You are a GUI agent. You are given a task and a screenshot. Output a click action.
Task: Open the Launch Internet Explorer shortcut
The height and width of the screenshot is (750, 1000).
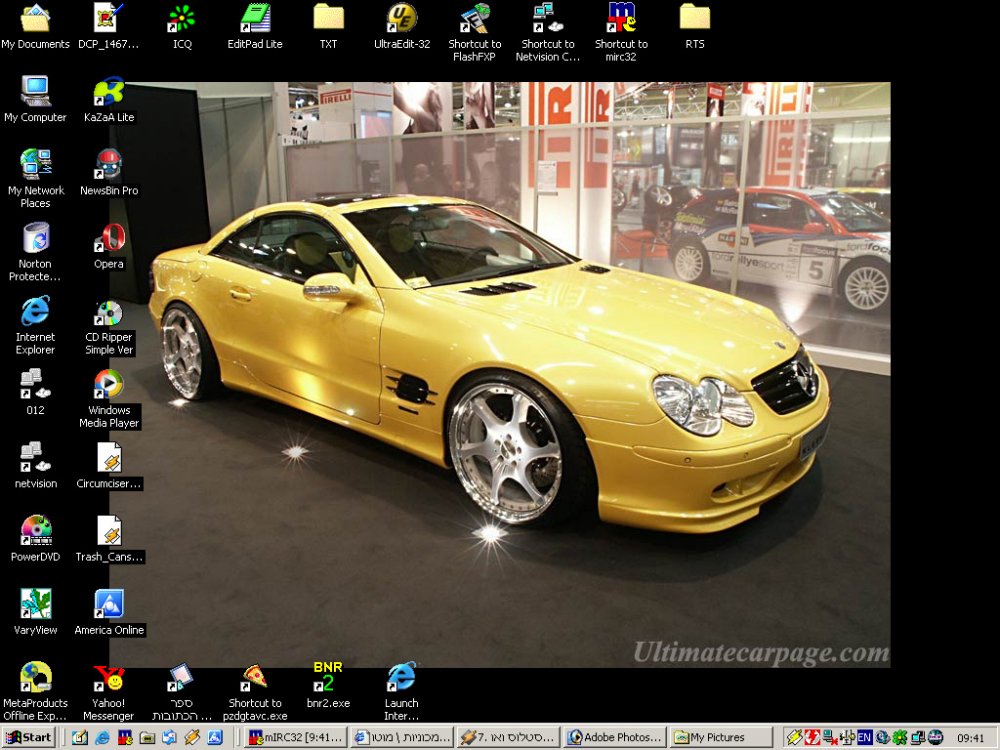pyautogui.click(x=402, y=692)
